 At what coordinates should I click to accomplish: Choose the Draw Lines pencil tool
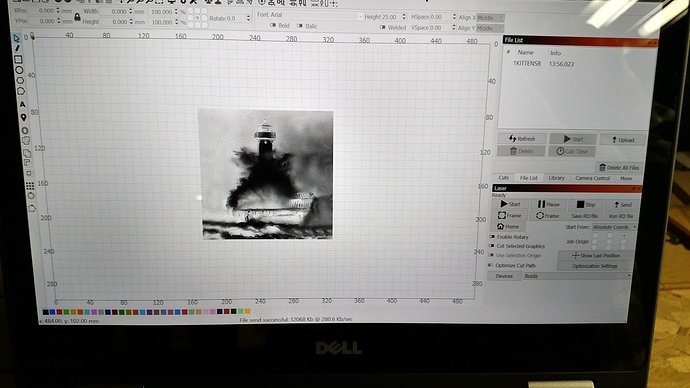(x=18, y=48)
